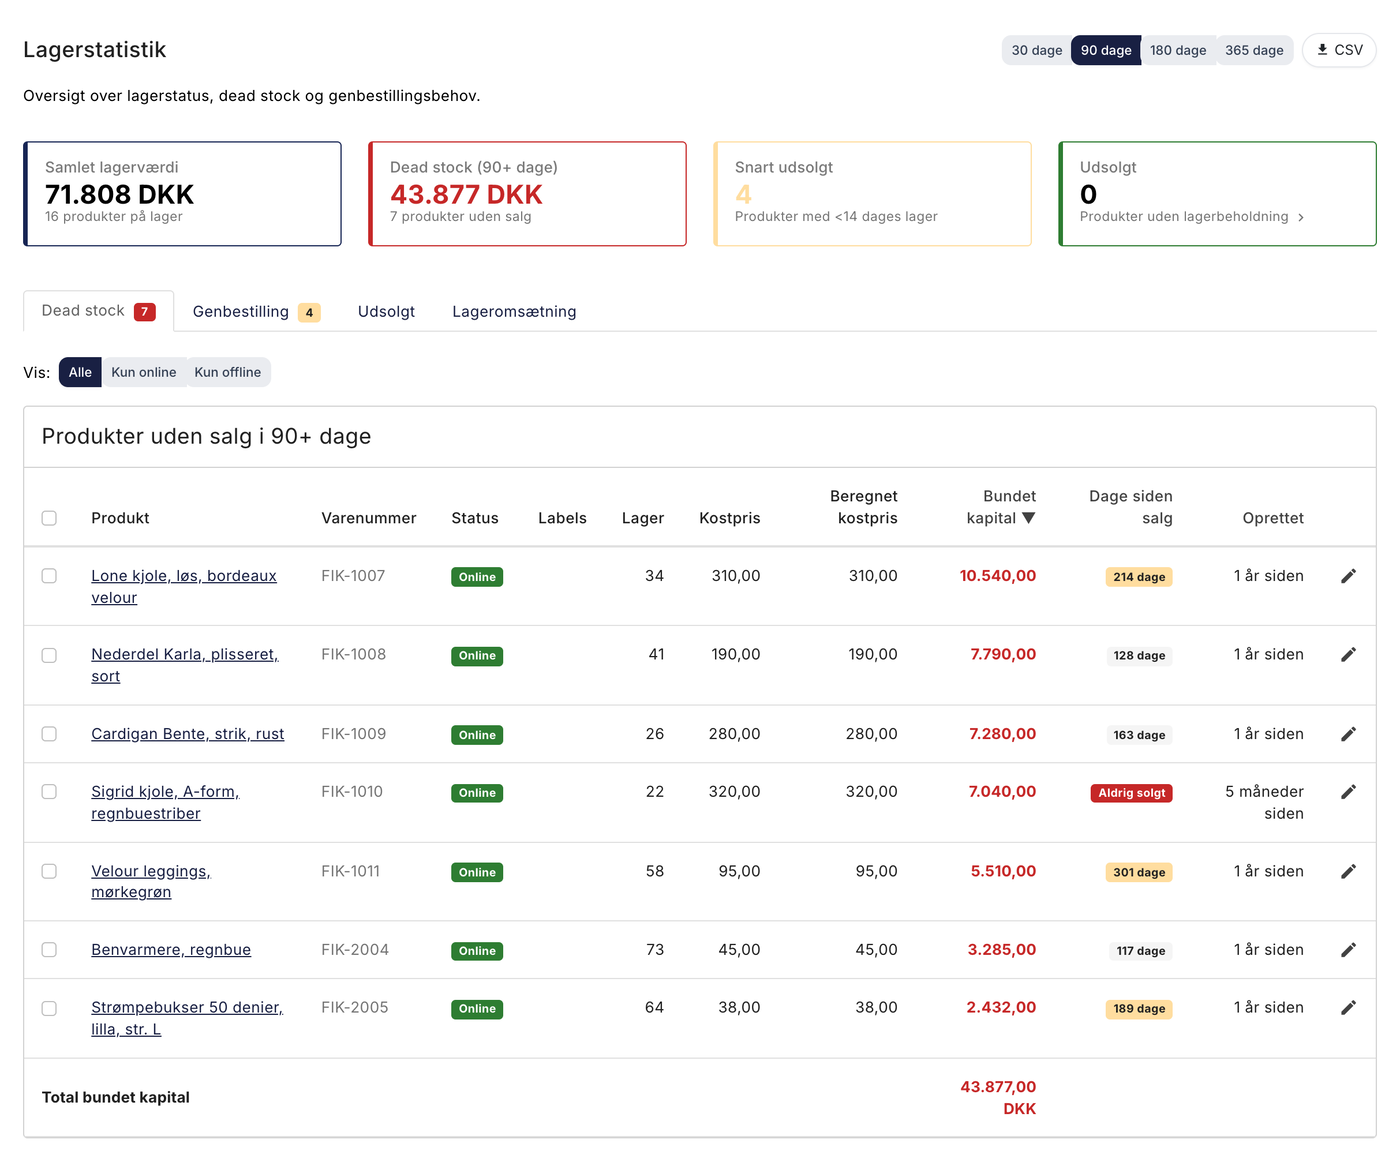Viewport: 1400px width, 1162px height.
Task: Show Kun online products
Action: click(x=144, y=372)
